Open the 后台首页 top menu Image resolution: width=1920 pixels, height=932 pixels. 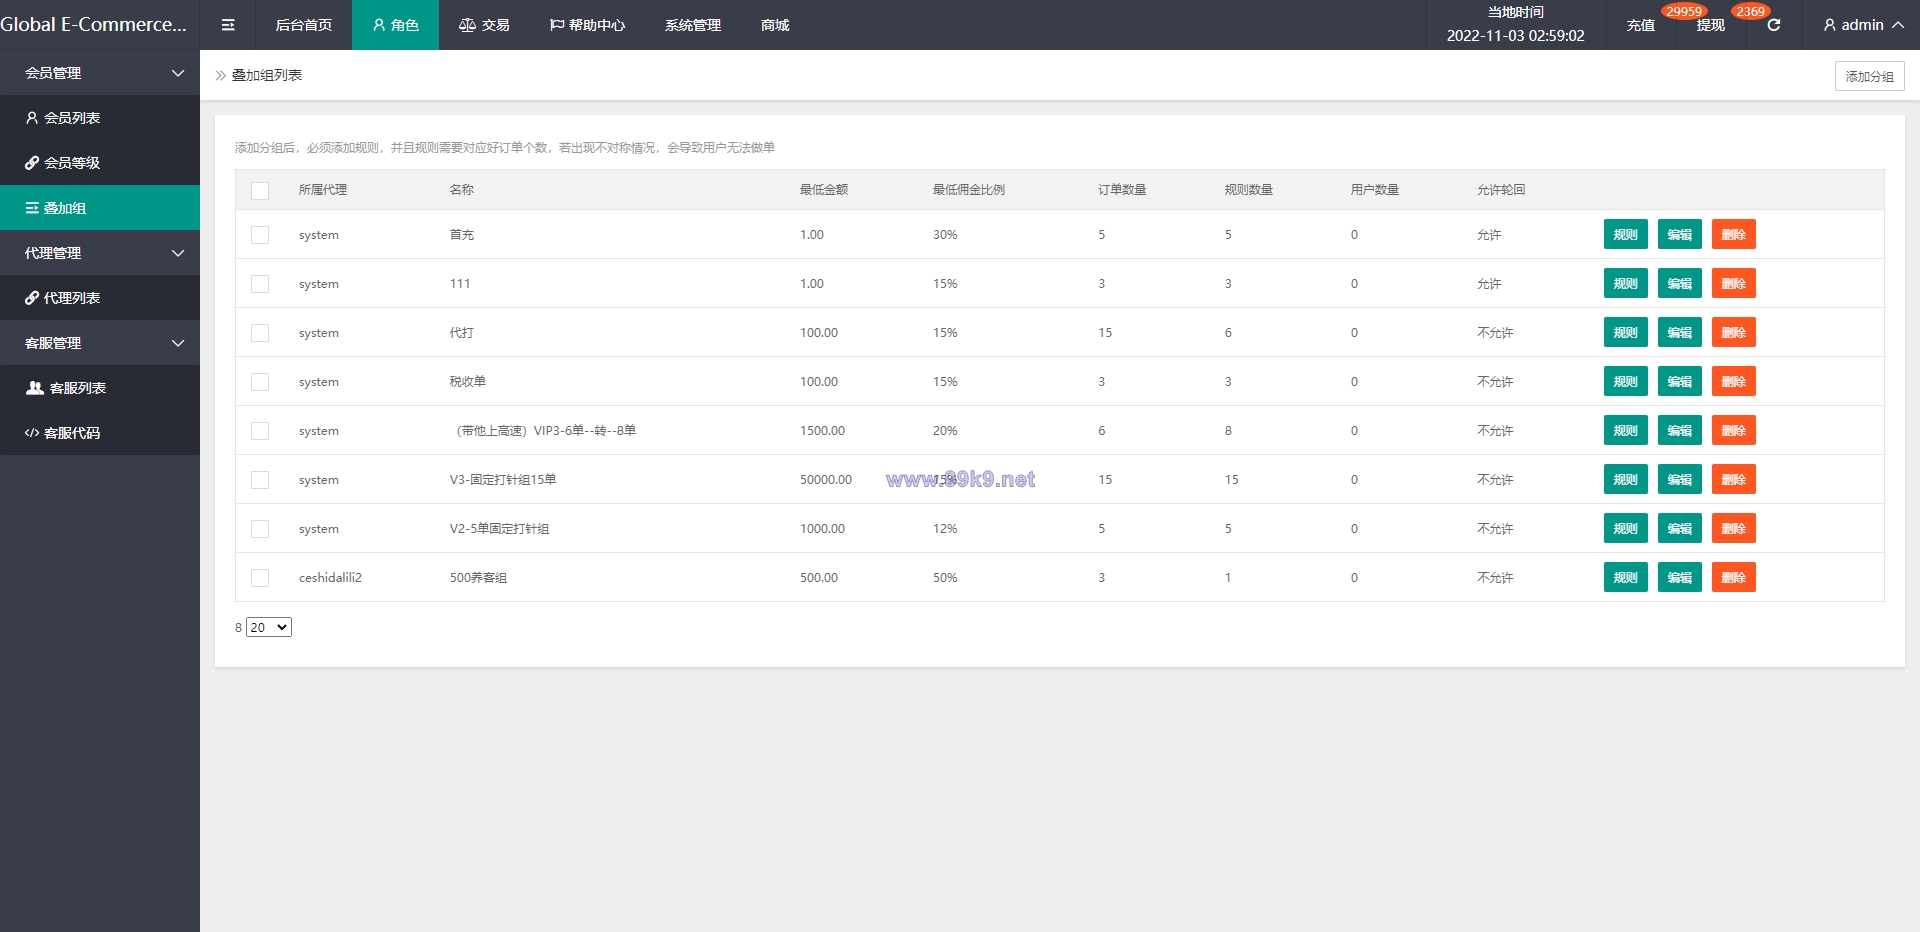coord(304,25)
